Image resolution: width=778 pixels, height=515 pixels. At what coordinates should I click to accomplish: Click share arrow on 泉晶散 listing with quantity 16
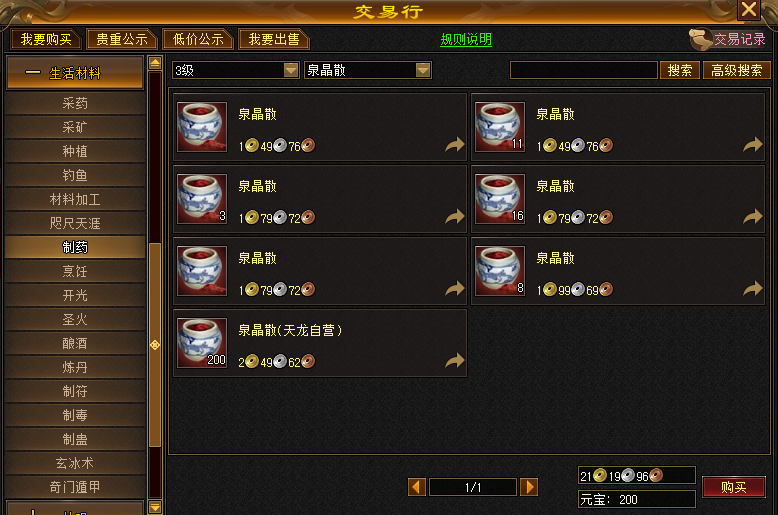753,216
